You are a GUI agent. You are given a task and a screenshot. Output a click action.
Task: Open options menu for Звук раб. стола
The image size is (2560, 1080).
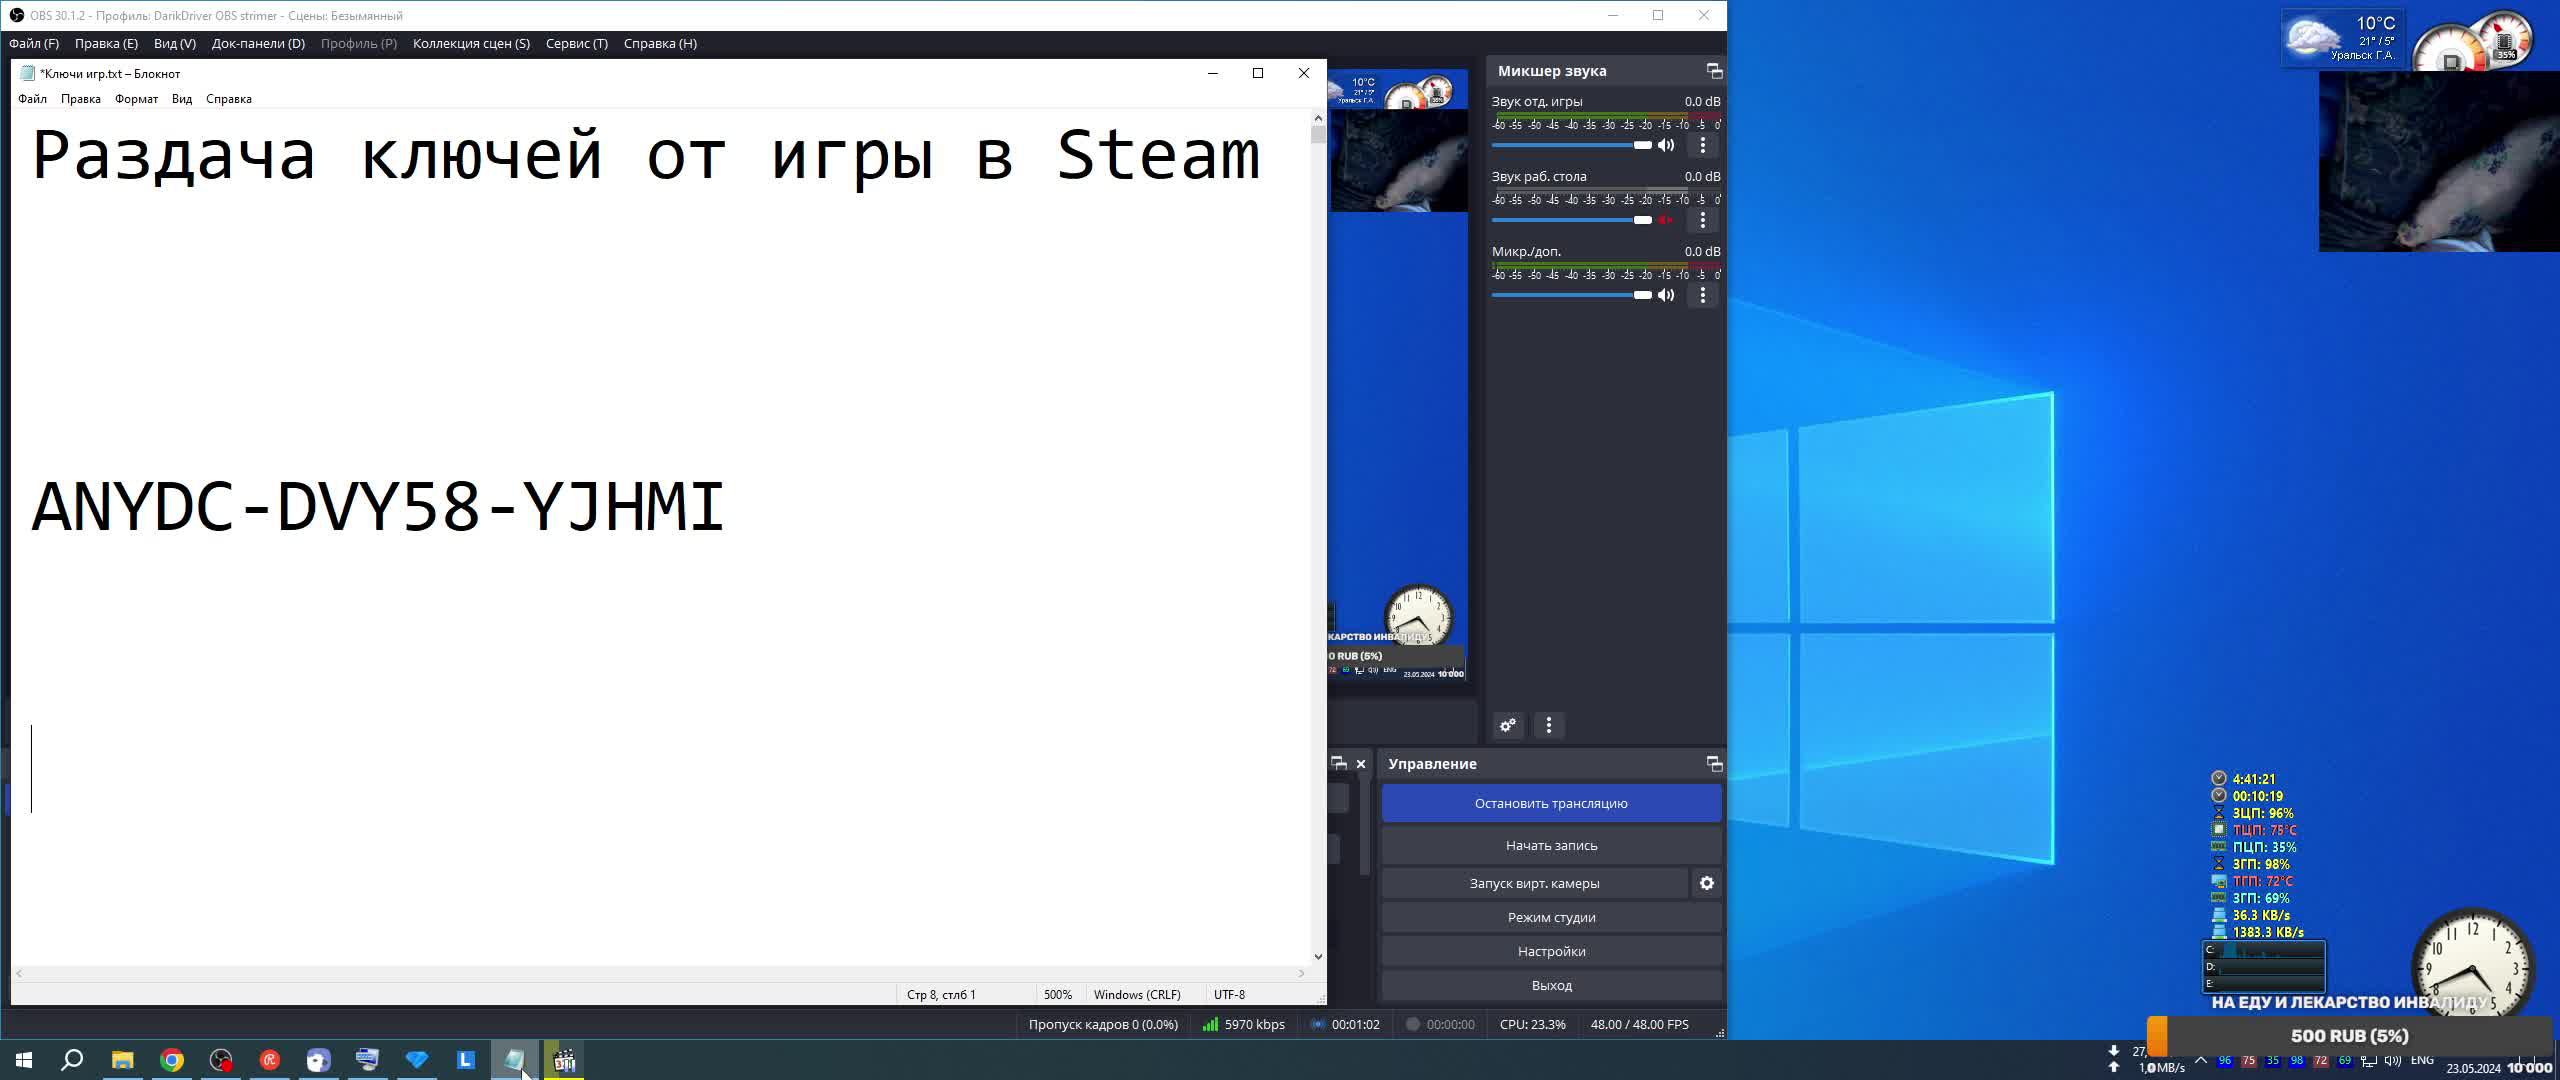click(1703, 220)
